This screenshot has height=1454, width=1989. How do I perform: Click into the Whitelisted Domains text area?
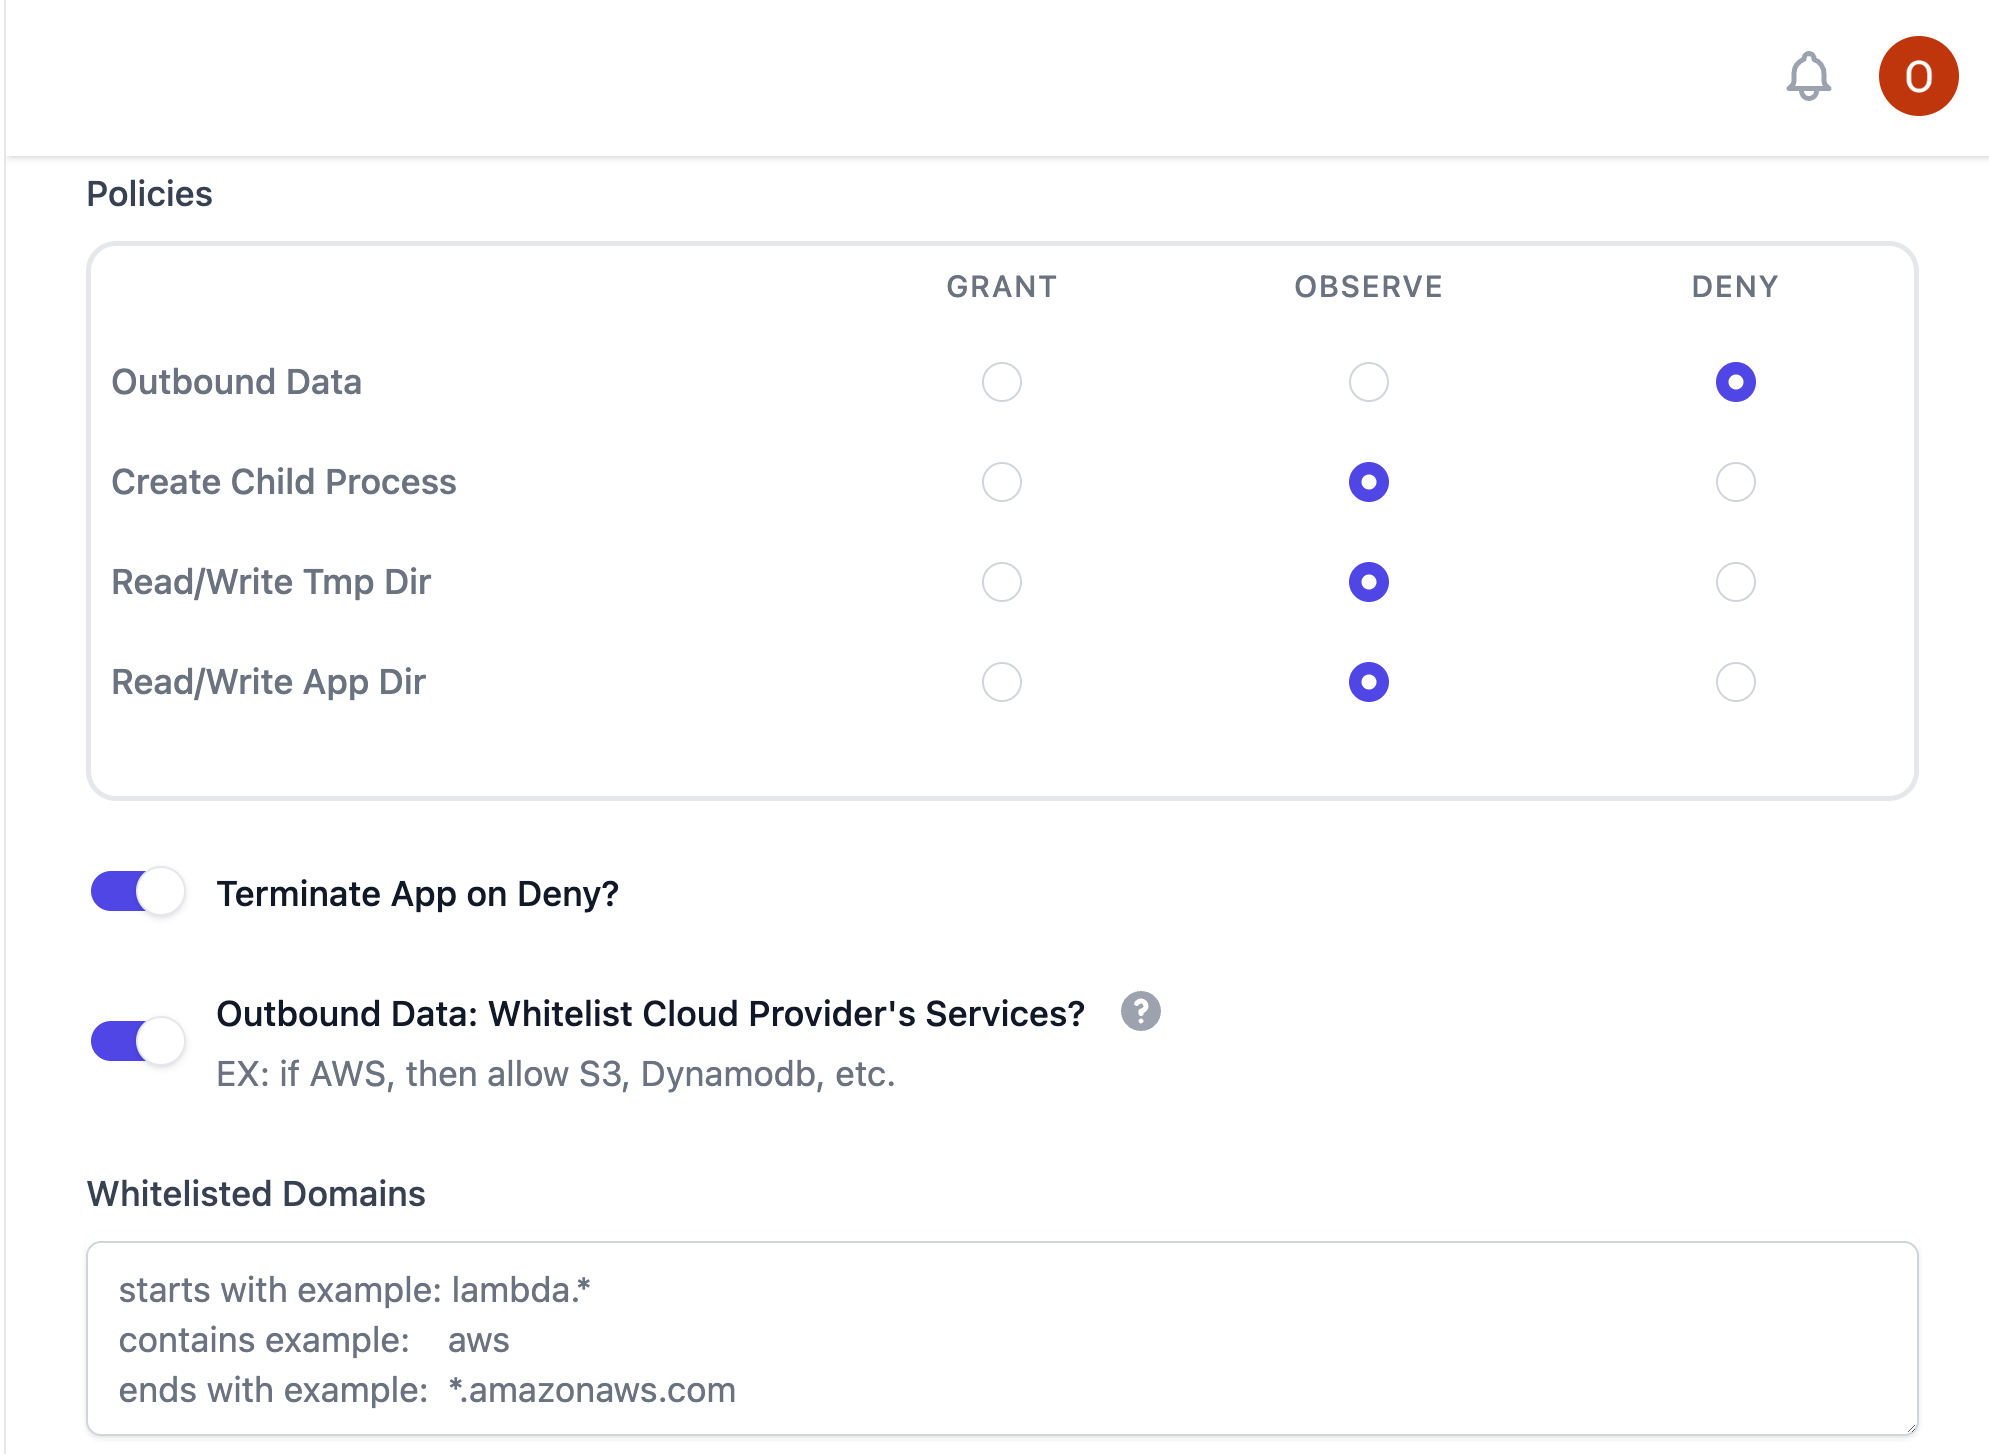pyautogui.click(x=1001, y=1338)
